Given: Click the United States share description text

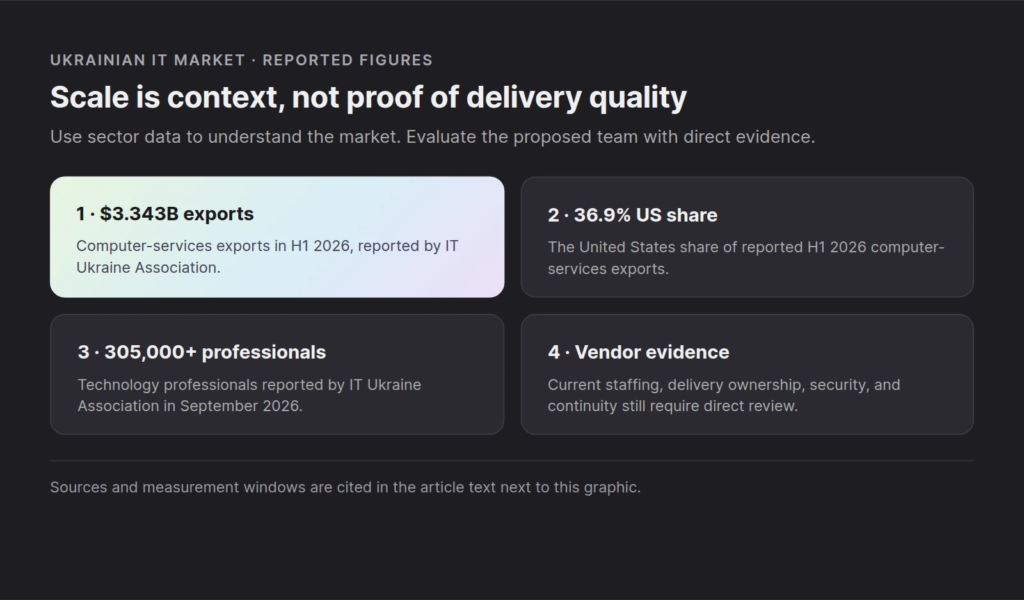Looking at the screenshot, I should click(x=746, y=258).
